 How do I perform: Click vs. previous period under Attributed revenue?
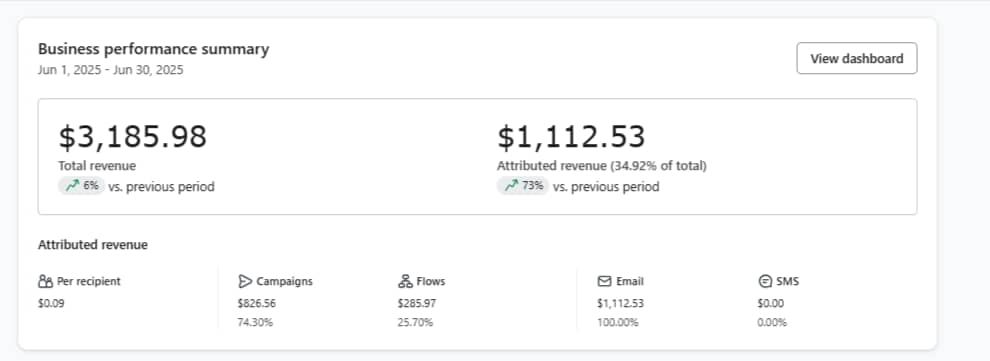(x=606, y=187)
